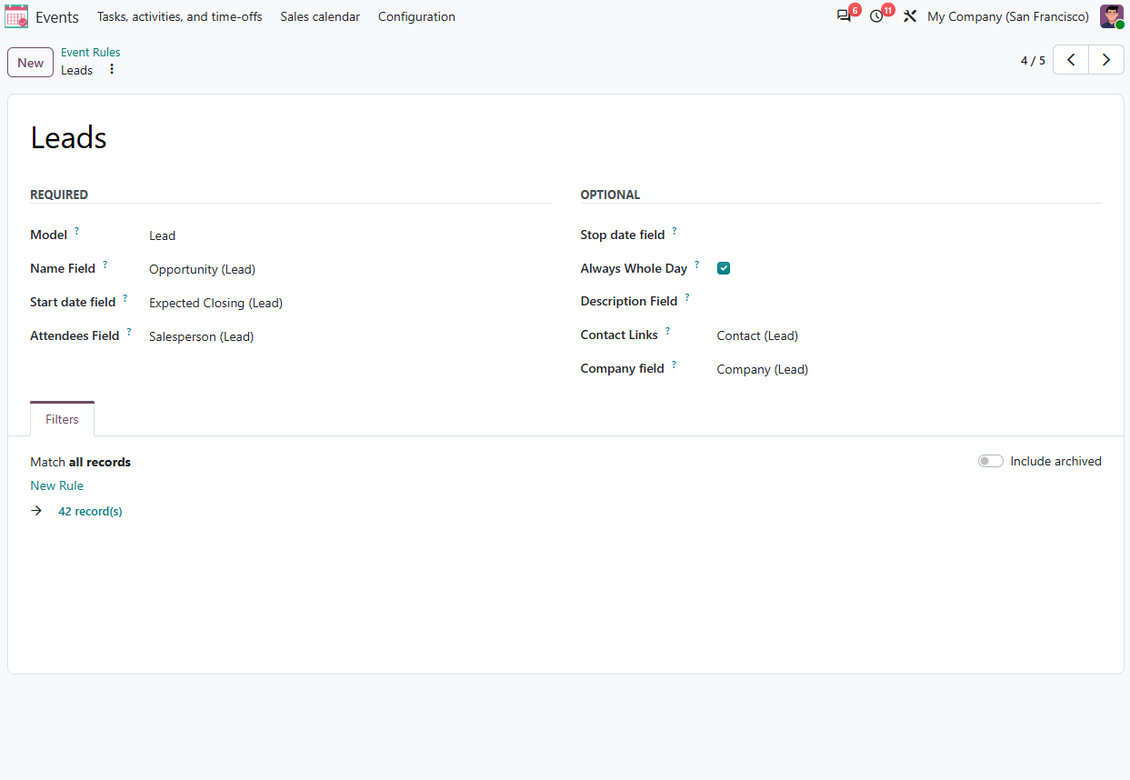Create a New event rule
1130x780 pixels.
(x=30, y=62)
